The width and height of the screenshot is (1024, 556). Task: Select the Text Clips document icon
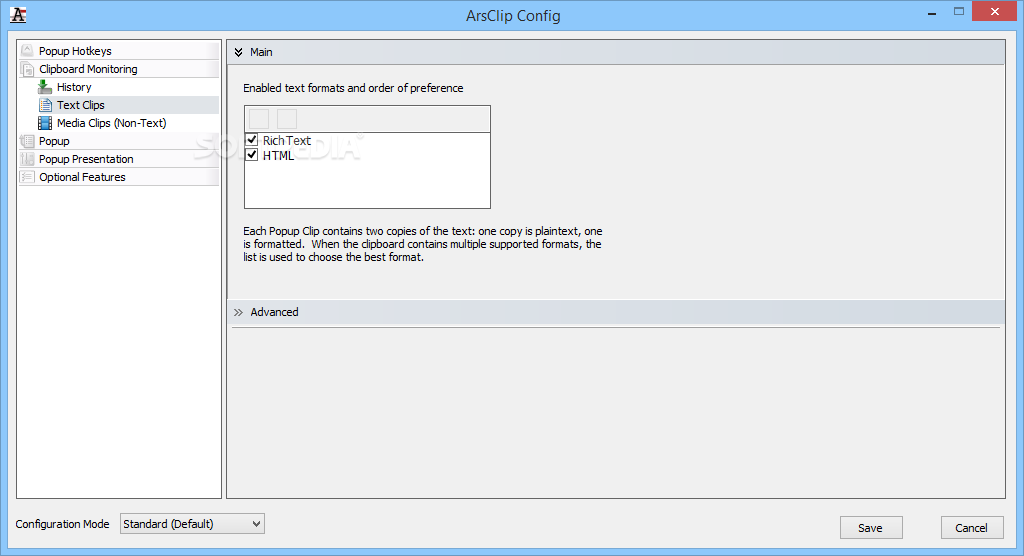[x=45, y=105]
